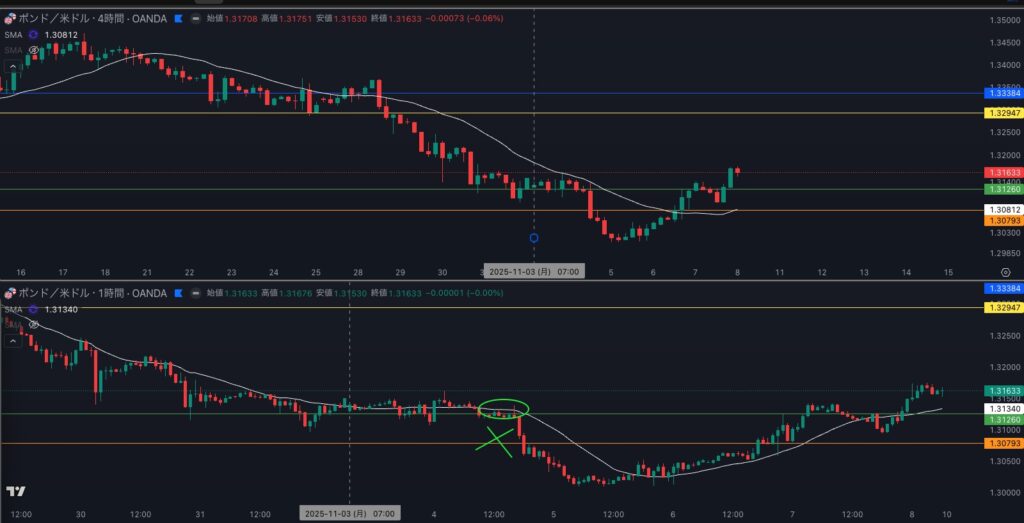This screenshot has width=1024, height=523.
Task: Click the blue flag icon on the 4時間 chart
Action: (x=178, y=18)
